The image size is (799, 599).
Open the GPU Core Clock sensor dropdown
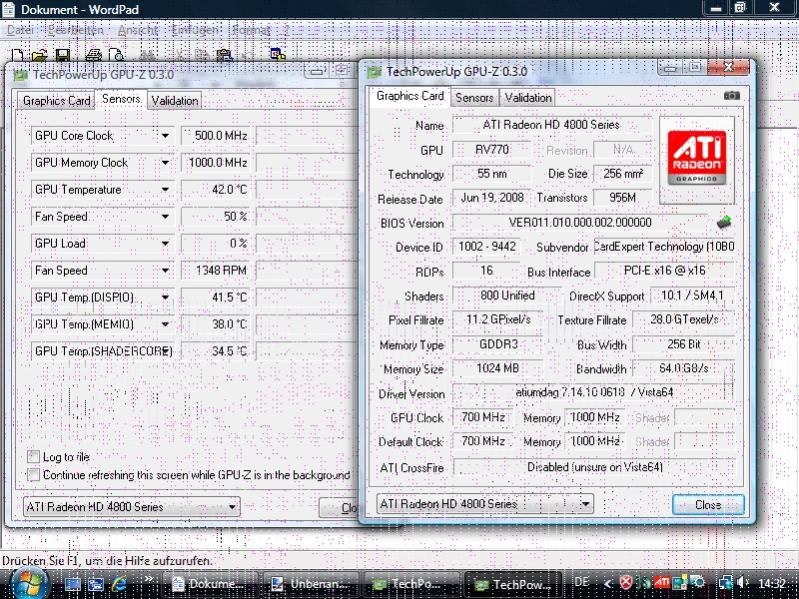pyautogui.click(x=165, y=136)
